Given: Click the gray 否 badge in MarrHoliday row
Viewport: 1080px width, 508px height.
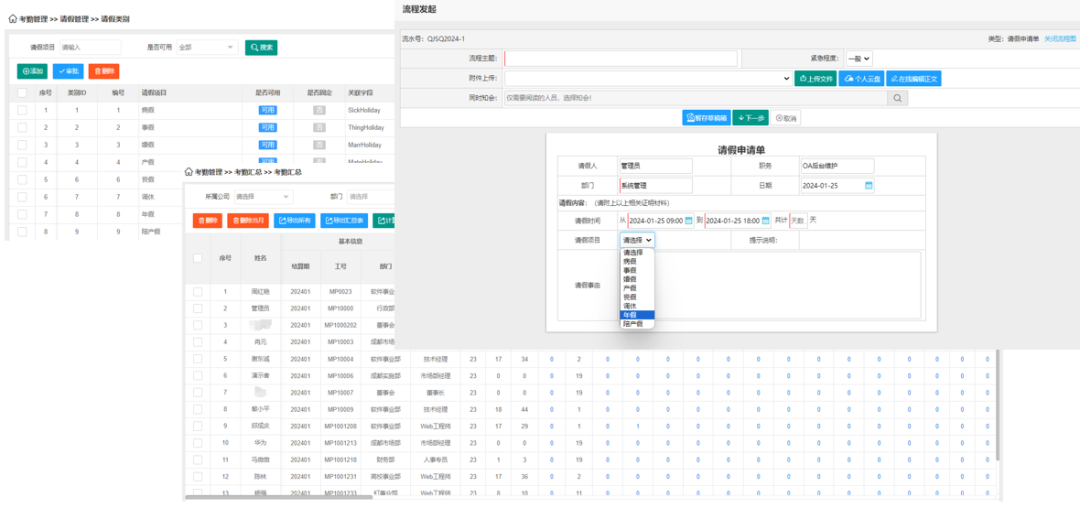Looking at the screenshot, I should click(319, 145).
